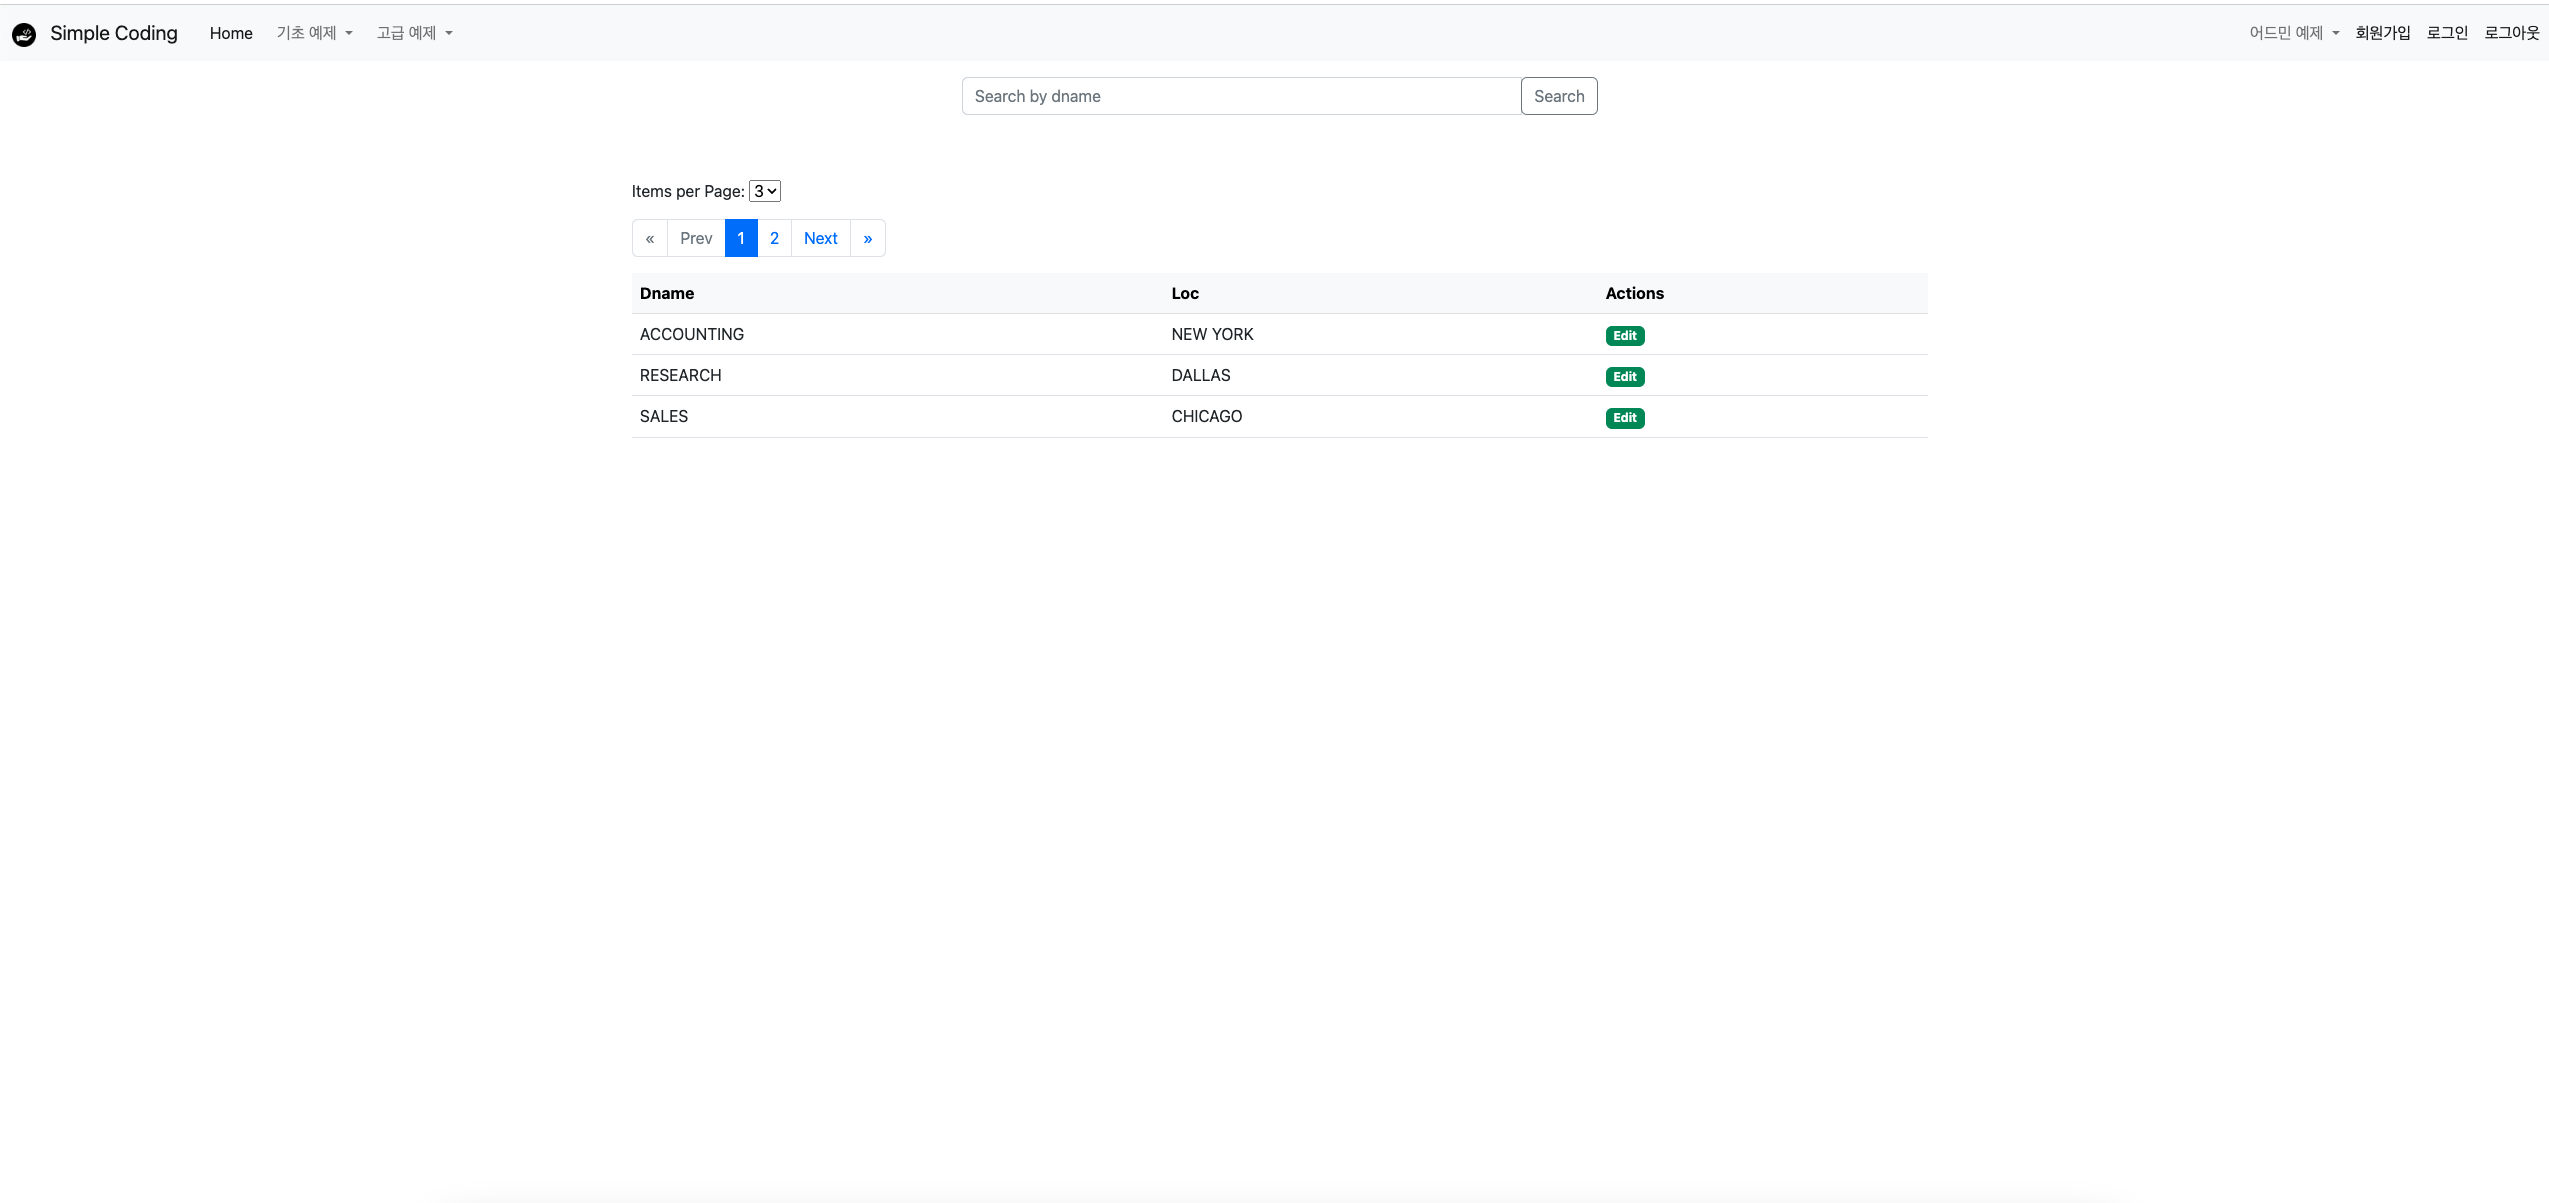Viewport: 2549px width, 1203px height.
Task: Click the 로그인 login link
Action: 2447,33
